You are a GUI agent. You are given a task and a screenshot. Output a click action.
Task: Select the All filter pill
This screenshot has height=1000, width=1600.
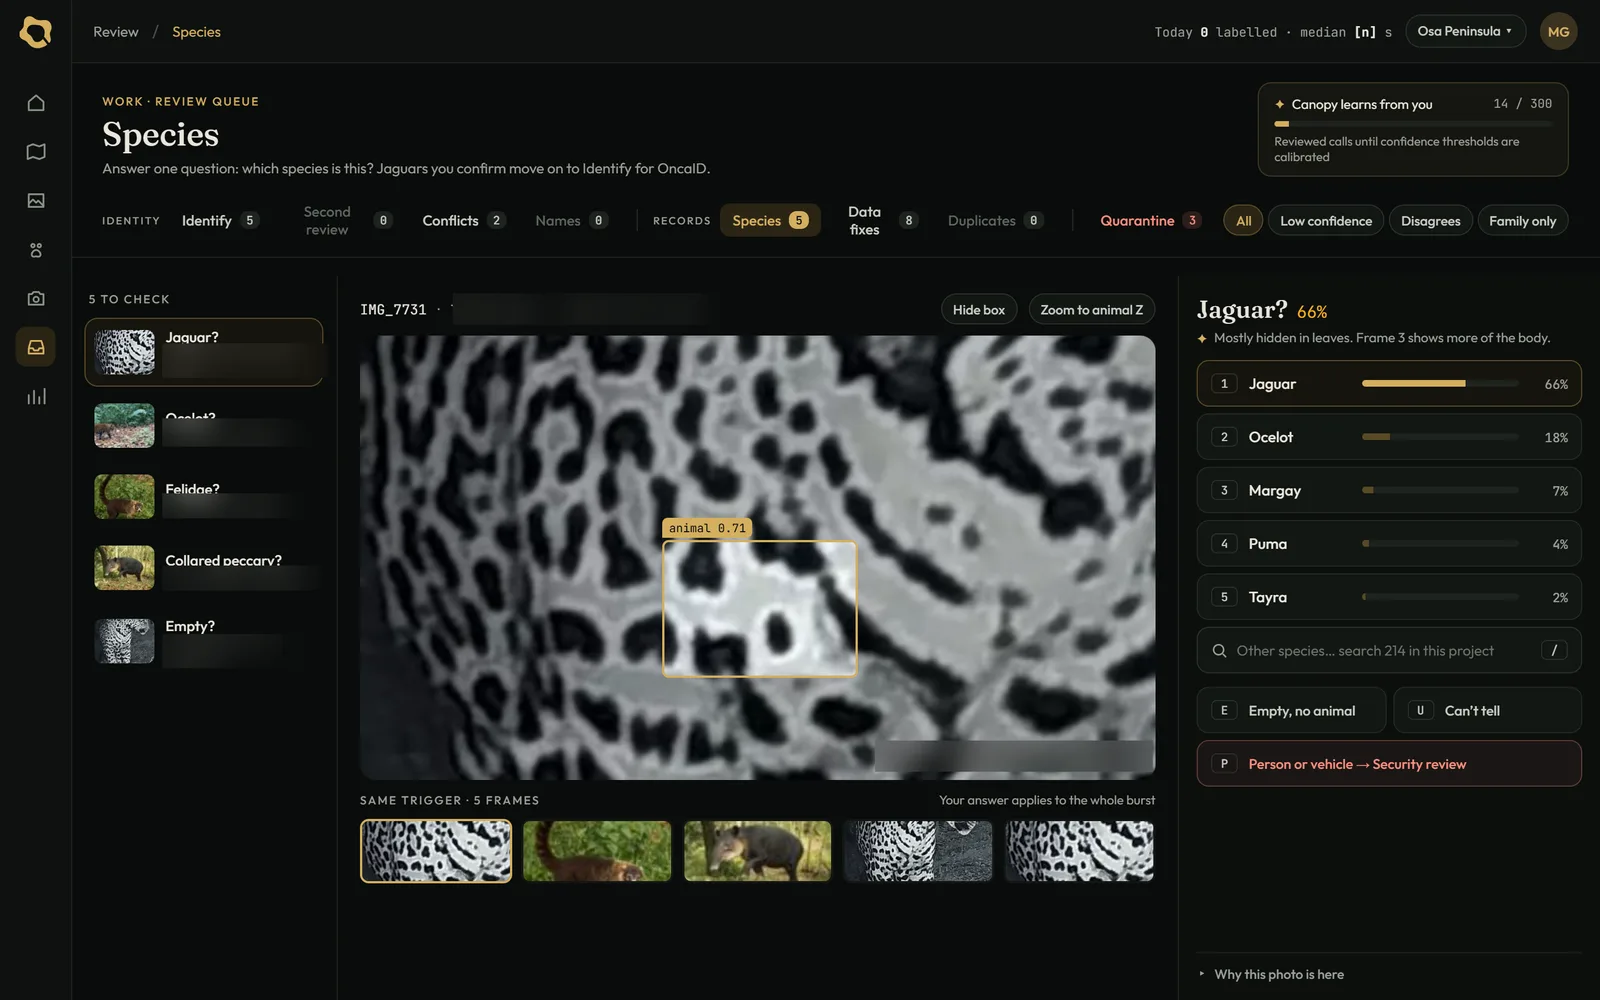tap(1243, 221)
